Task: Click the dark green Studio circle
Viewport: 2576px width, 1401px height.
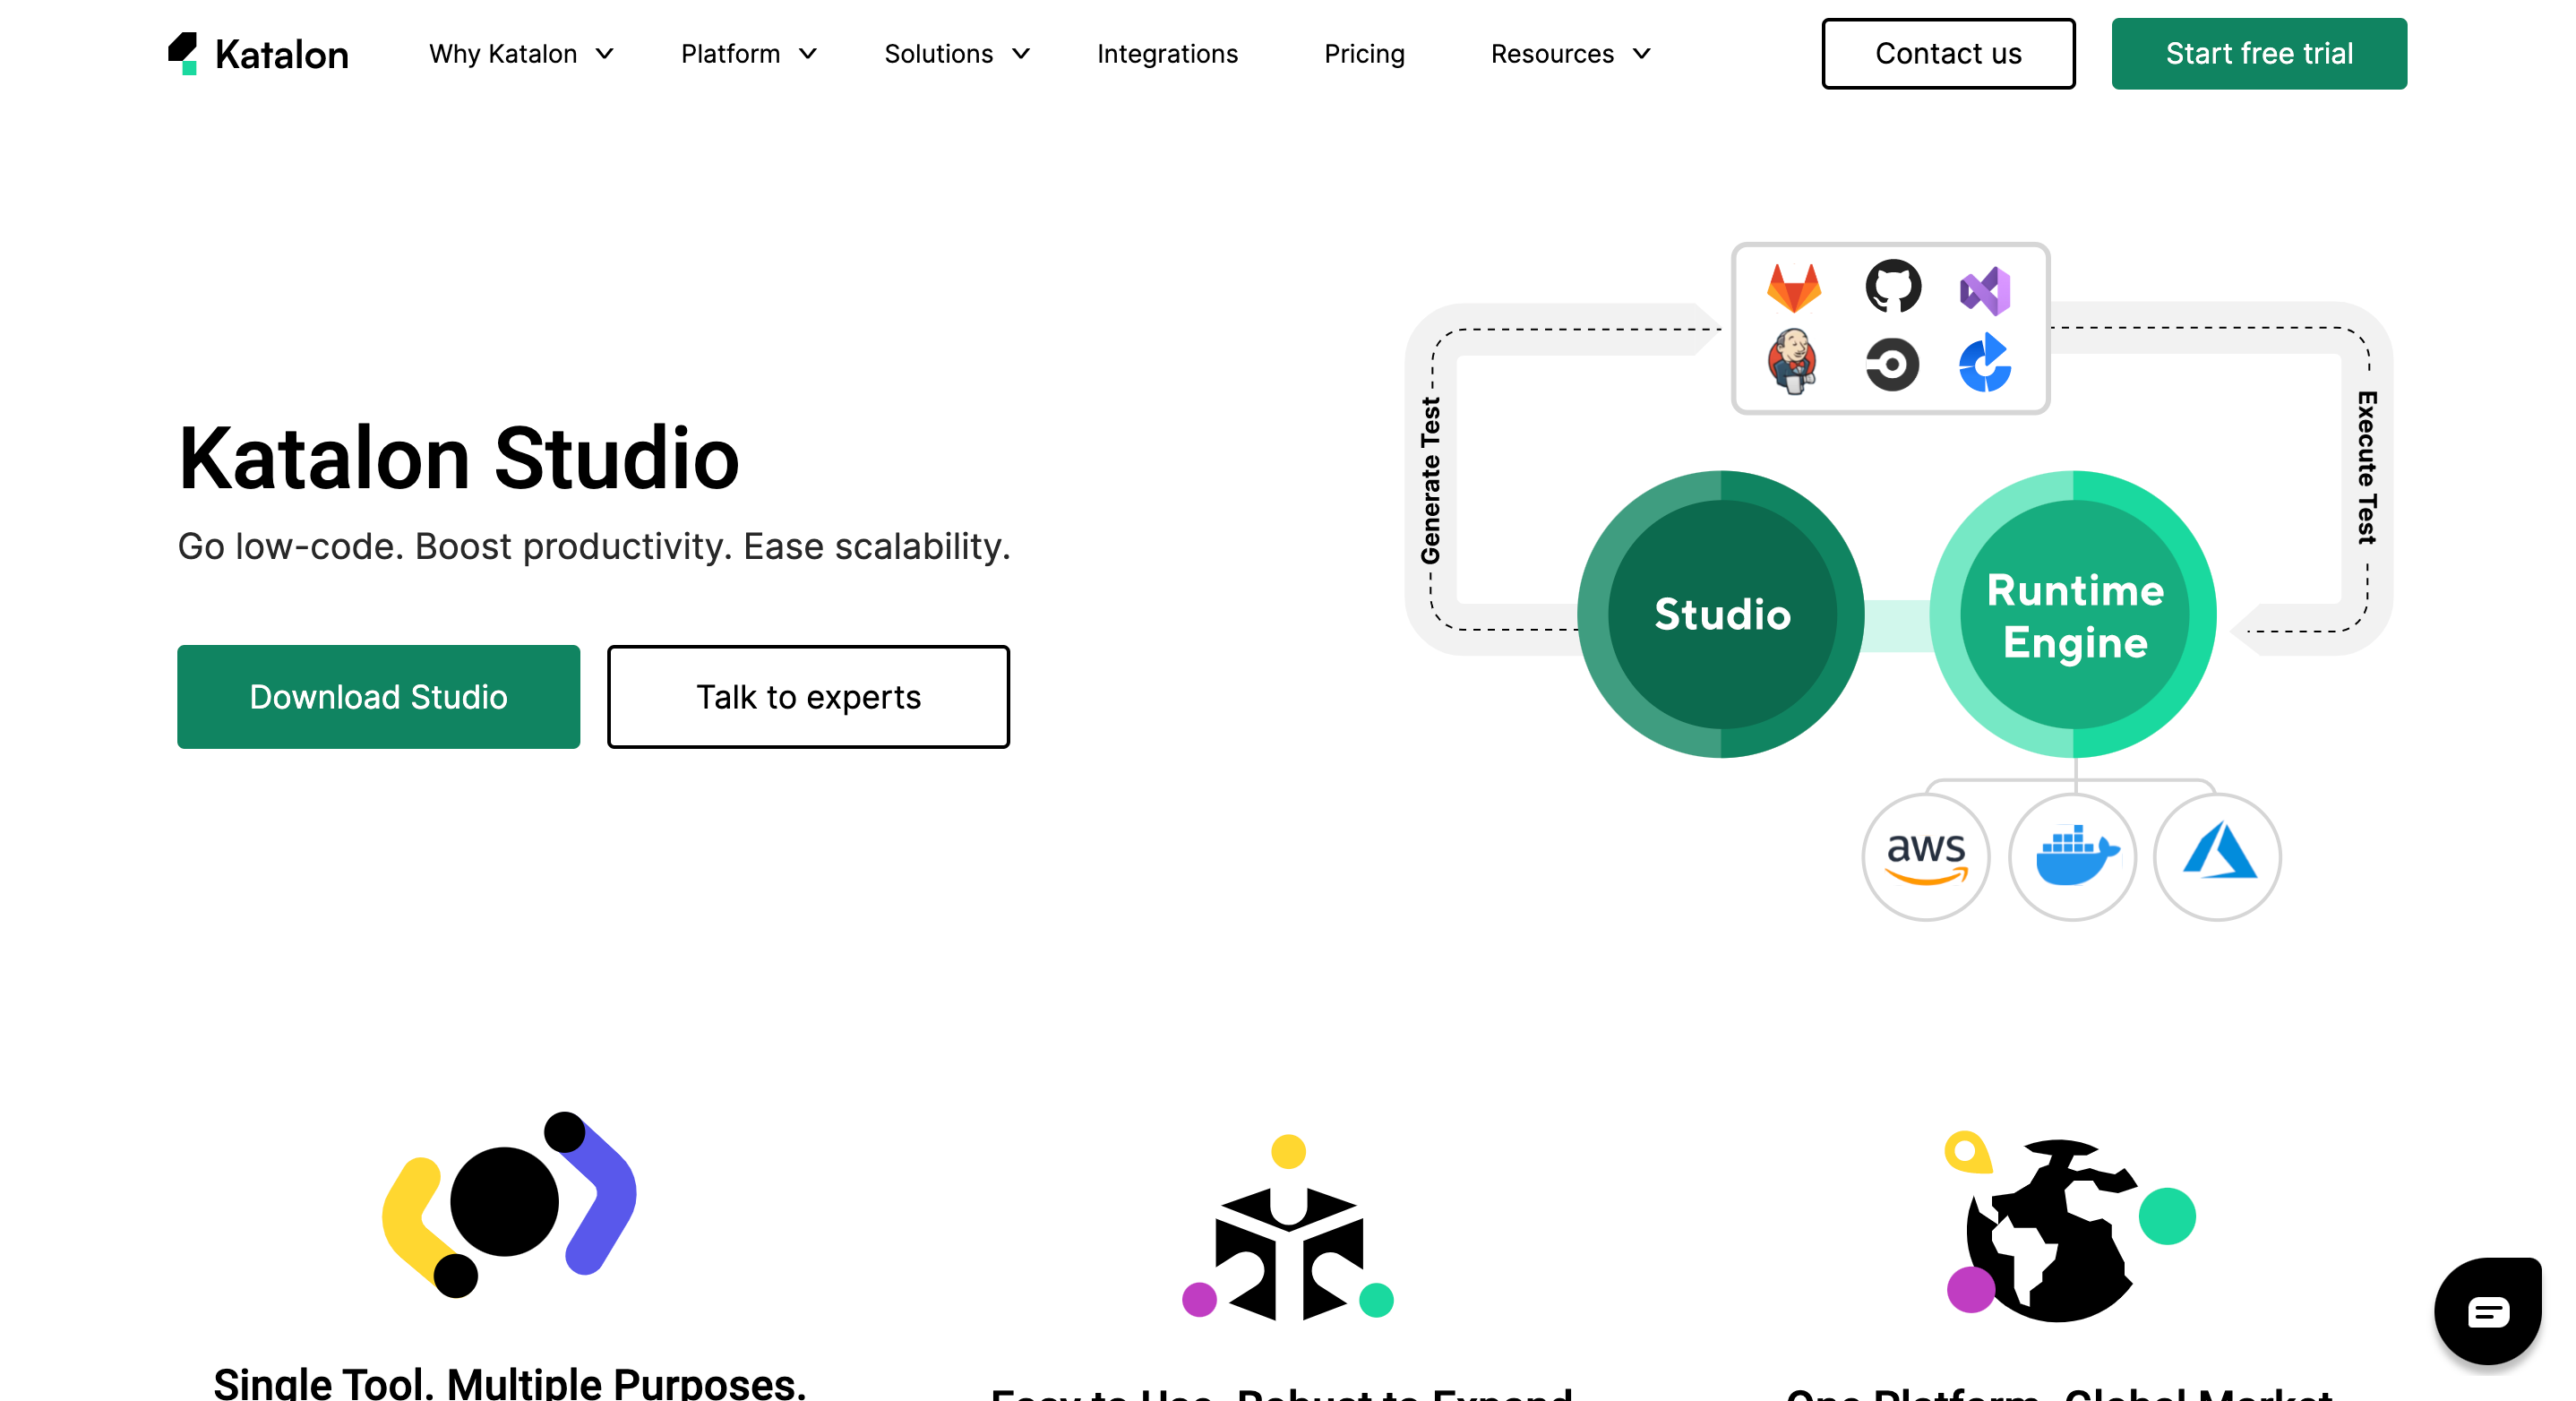Action: pyautogui.click(x=1721, y=614)
